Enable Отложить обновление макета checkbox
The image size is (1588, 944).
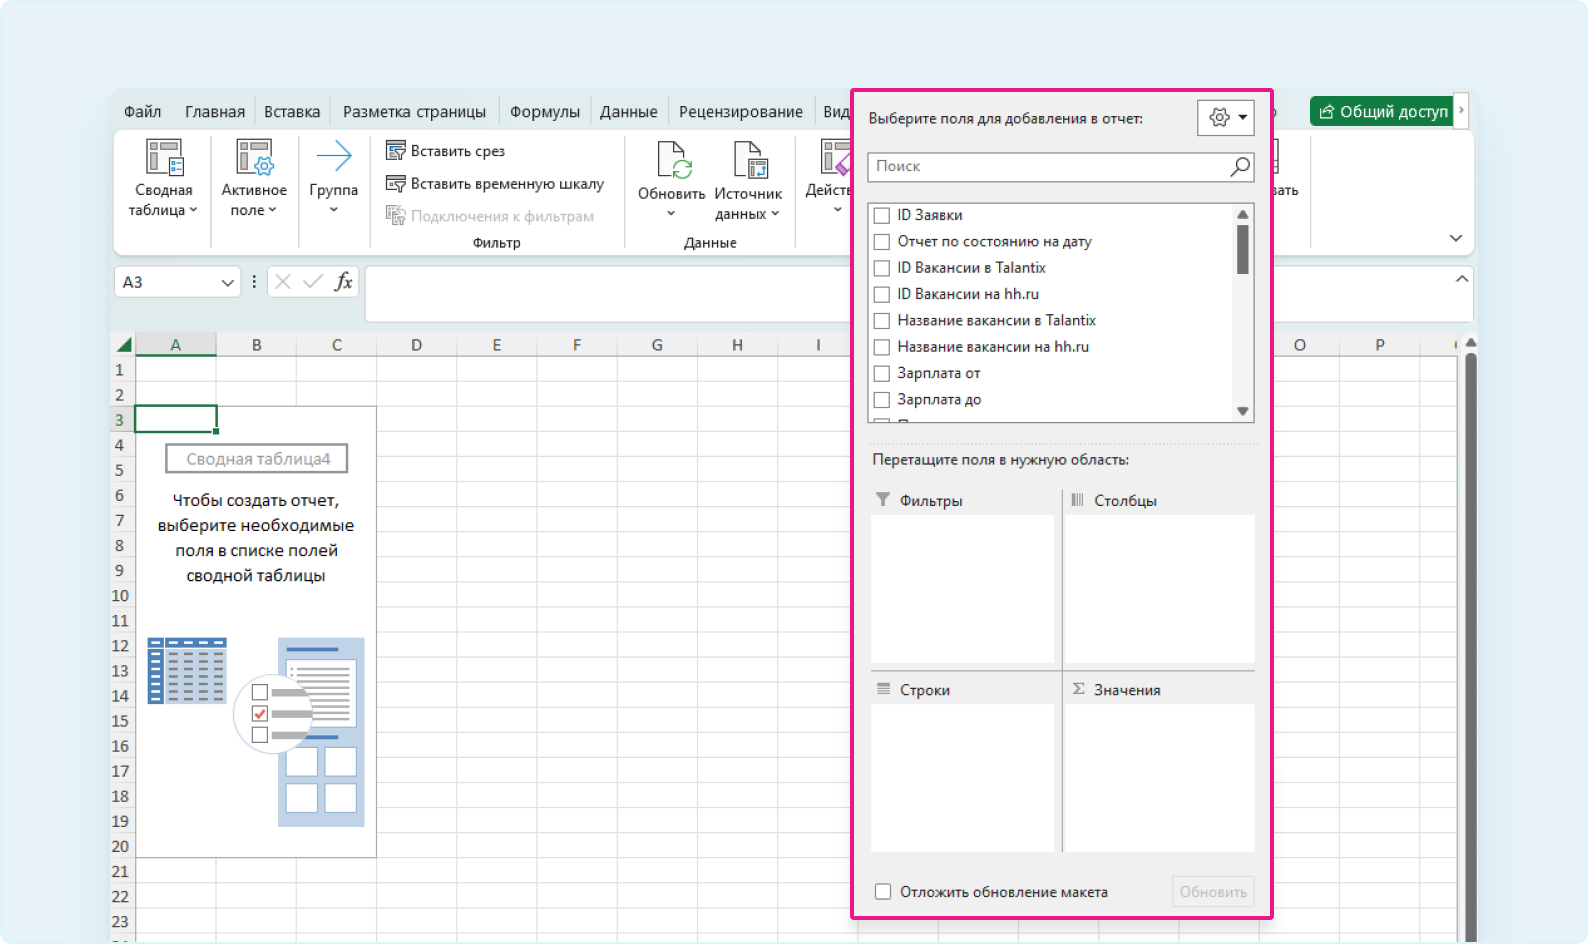click(883, 892)
